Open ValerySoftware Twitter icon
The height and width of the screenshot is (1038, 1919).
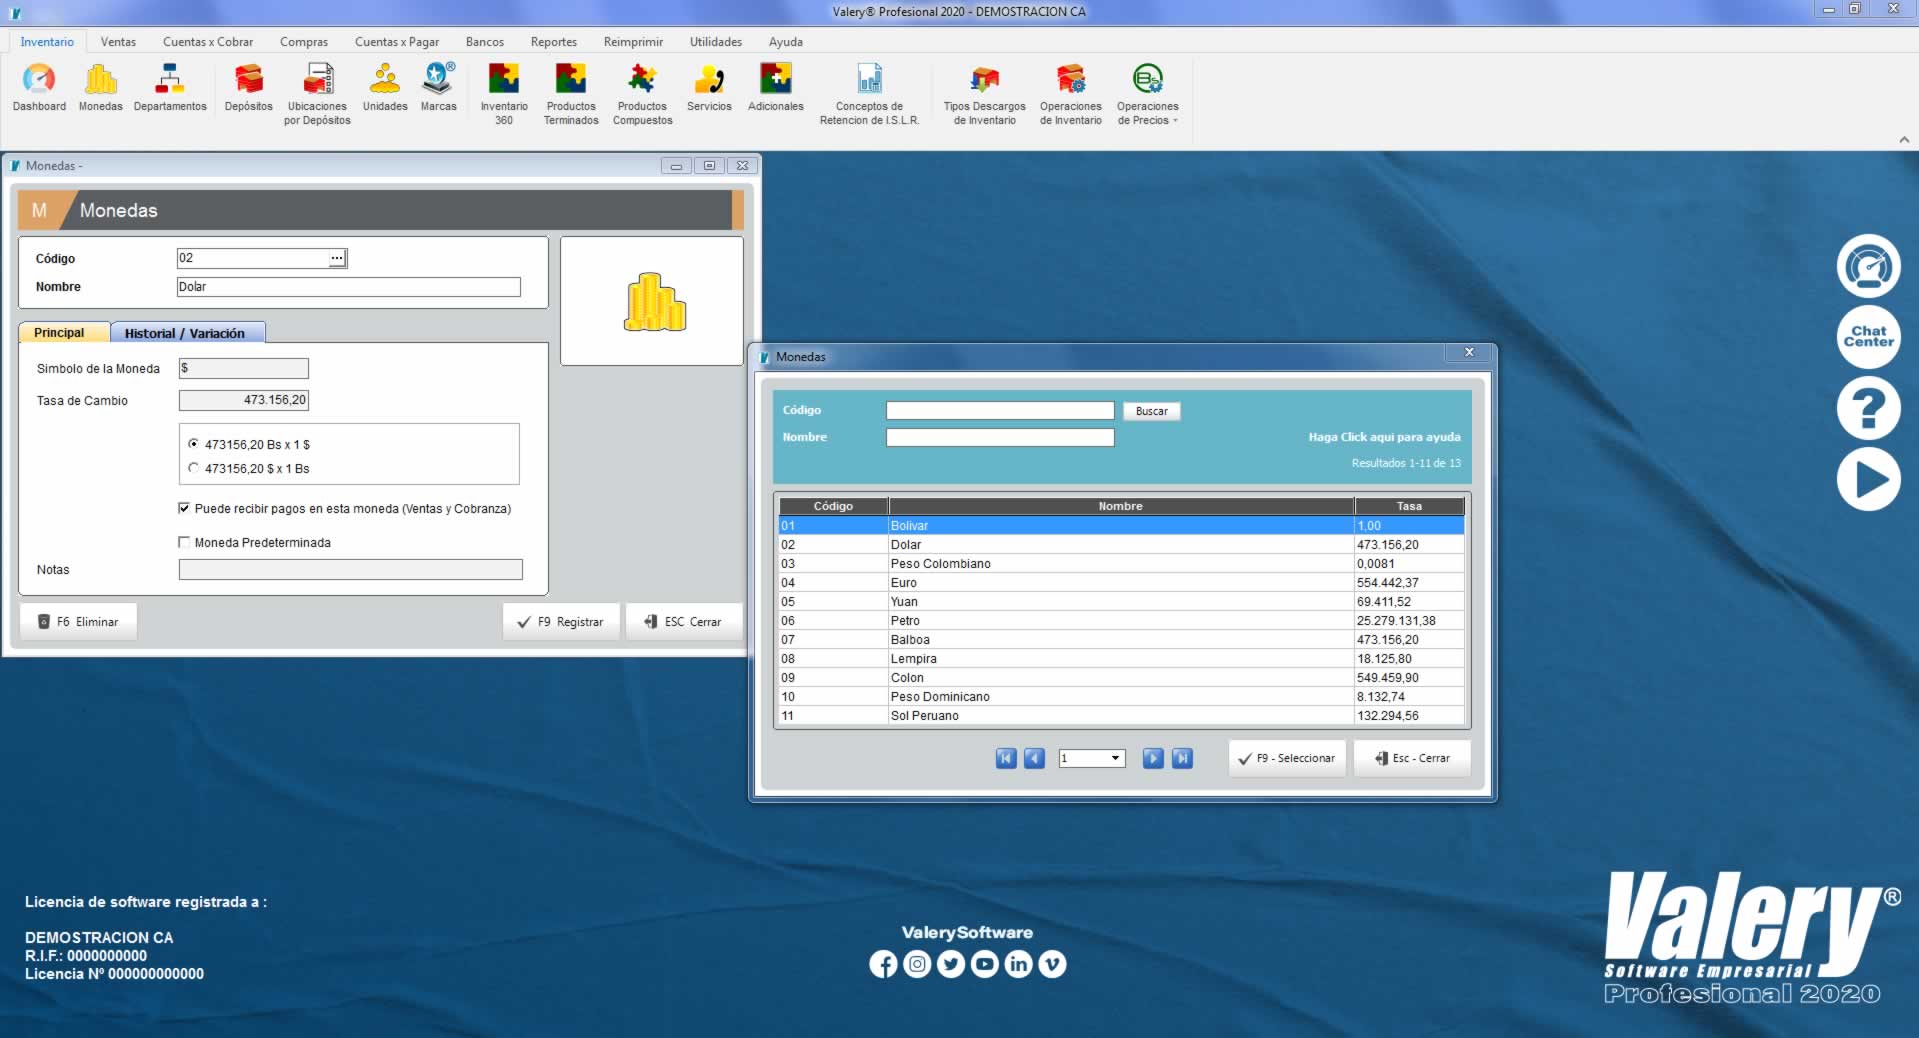(x=951, y=964)
